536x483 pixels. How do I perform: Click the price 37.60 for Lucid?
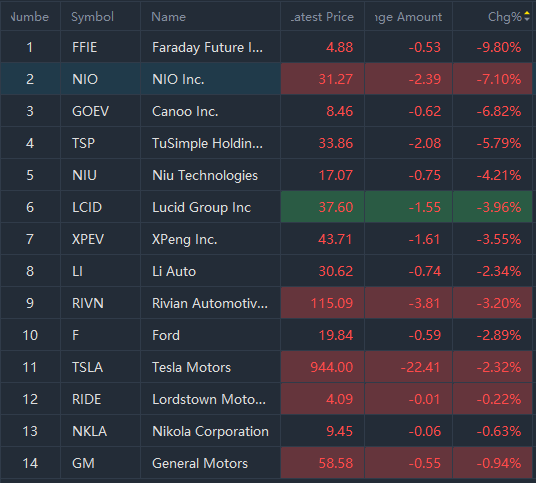pyautogui.click(x=336, y=207)
